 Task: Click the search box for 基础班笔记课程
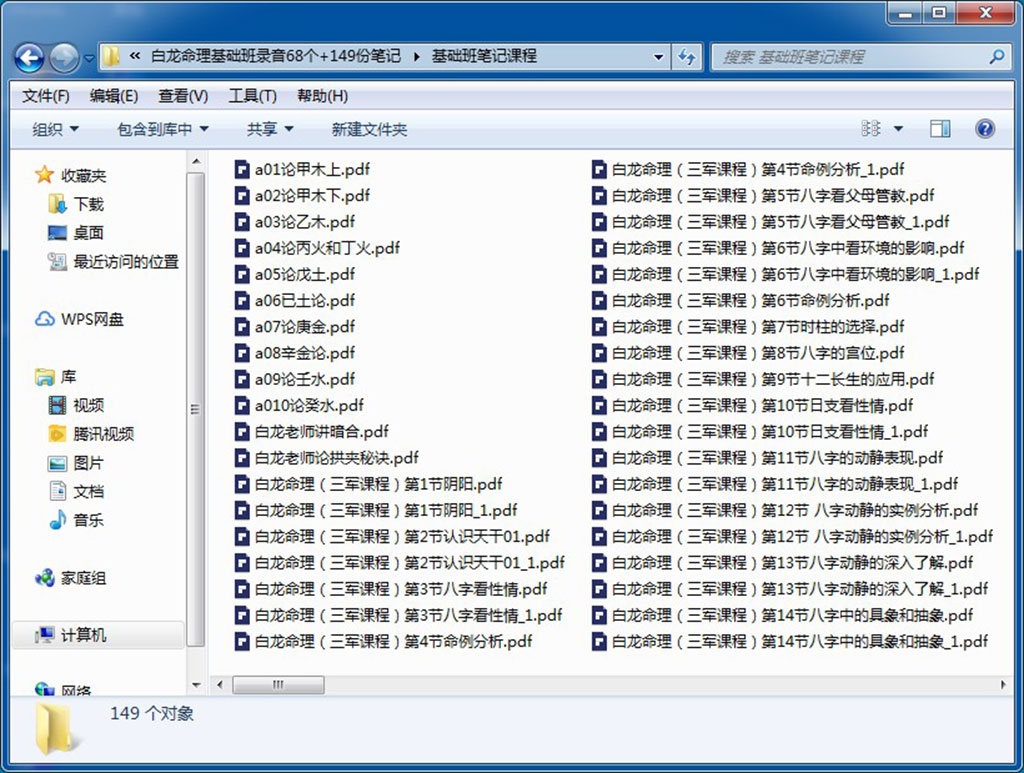pyautogui.click(x=849, y=57)
